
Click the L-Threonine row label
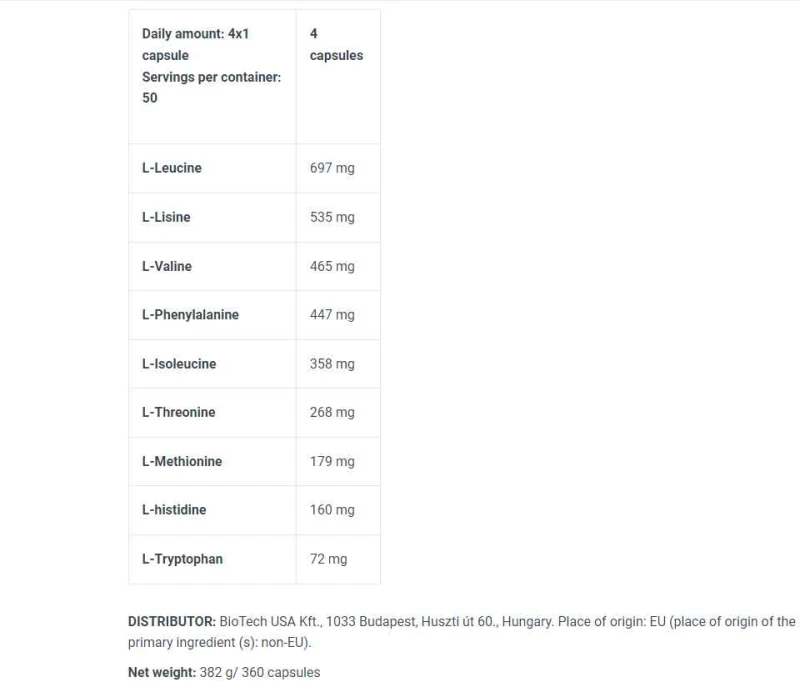click(179, 412)
